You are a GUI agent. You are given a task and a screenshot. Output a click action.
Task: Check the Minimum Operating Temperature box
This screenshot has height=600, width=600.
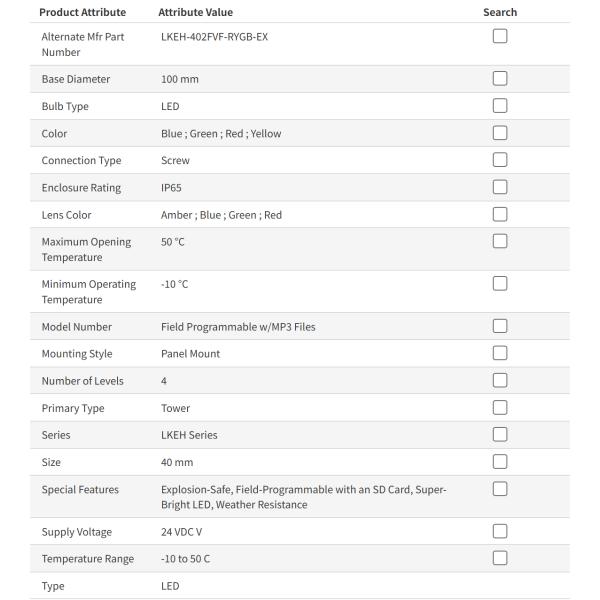tap(500, 283)
